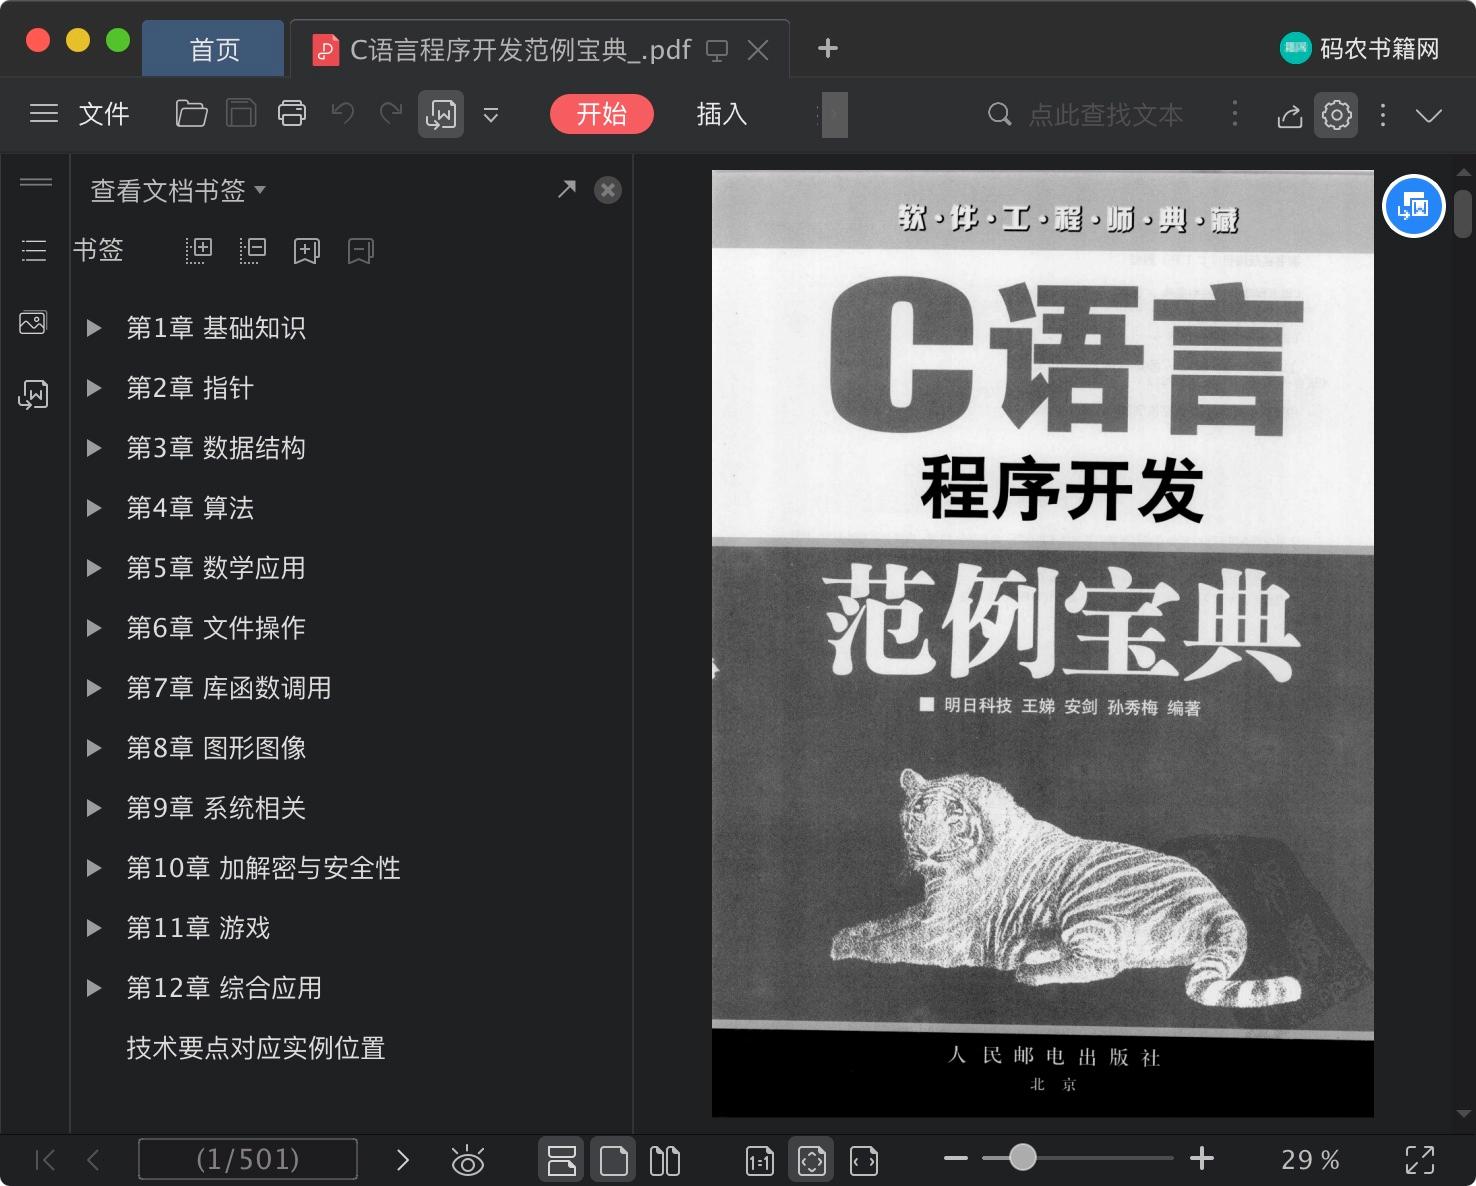Image resolution: width=1476 pixels, height=1186 pixels.
Task: Select the 插入 ribbon tab
Action: (722, 114)
